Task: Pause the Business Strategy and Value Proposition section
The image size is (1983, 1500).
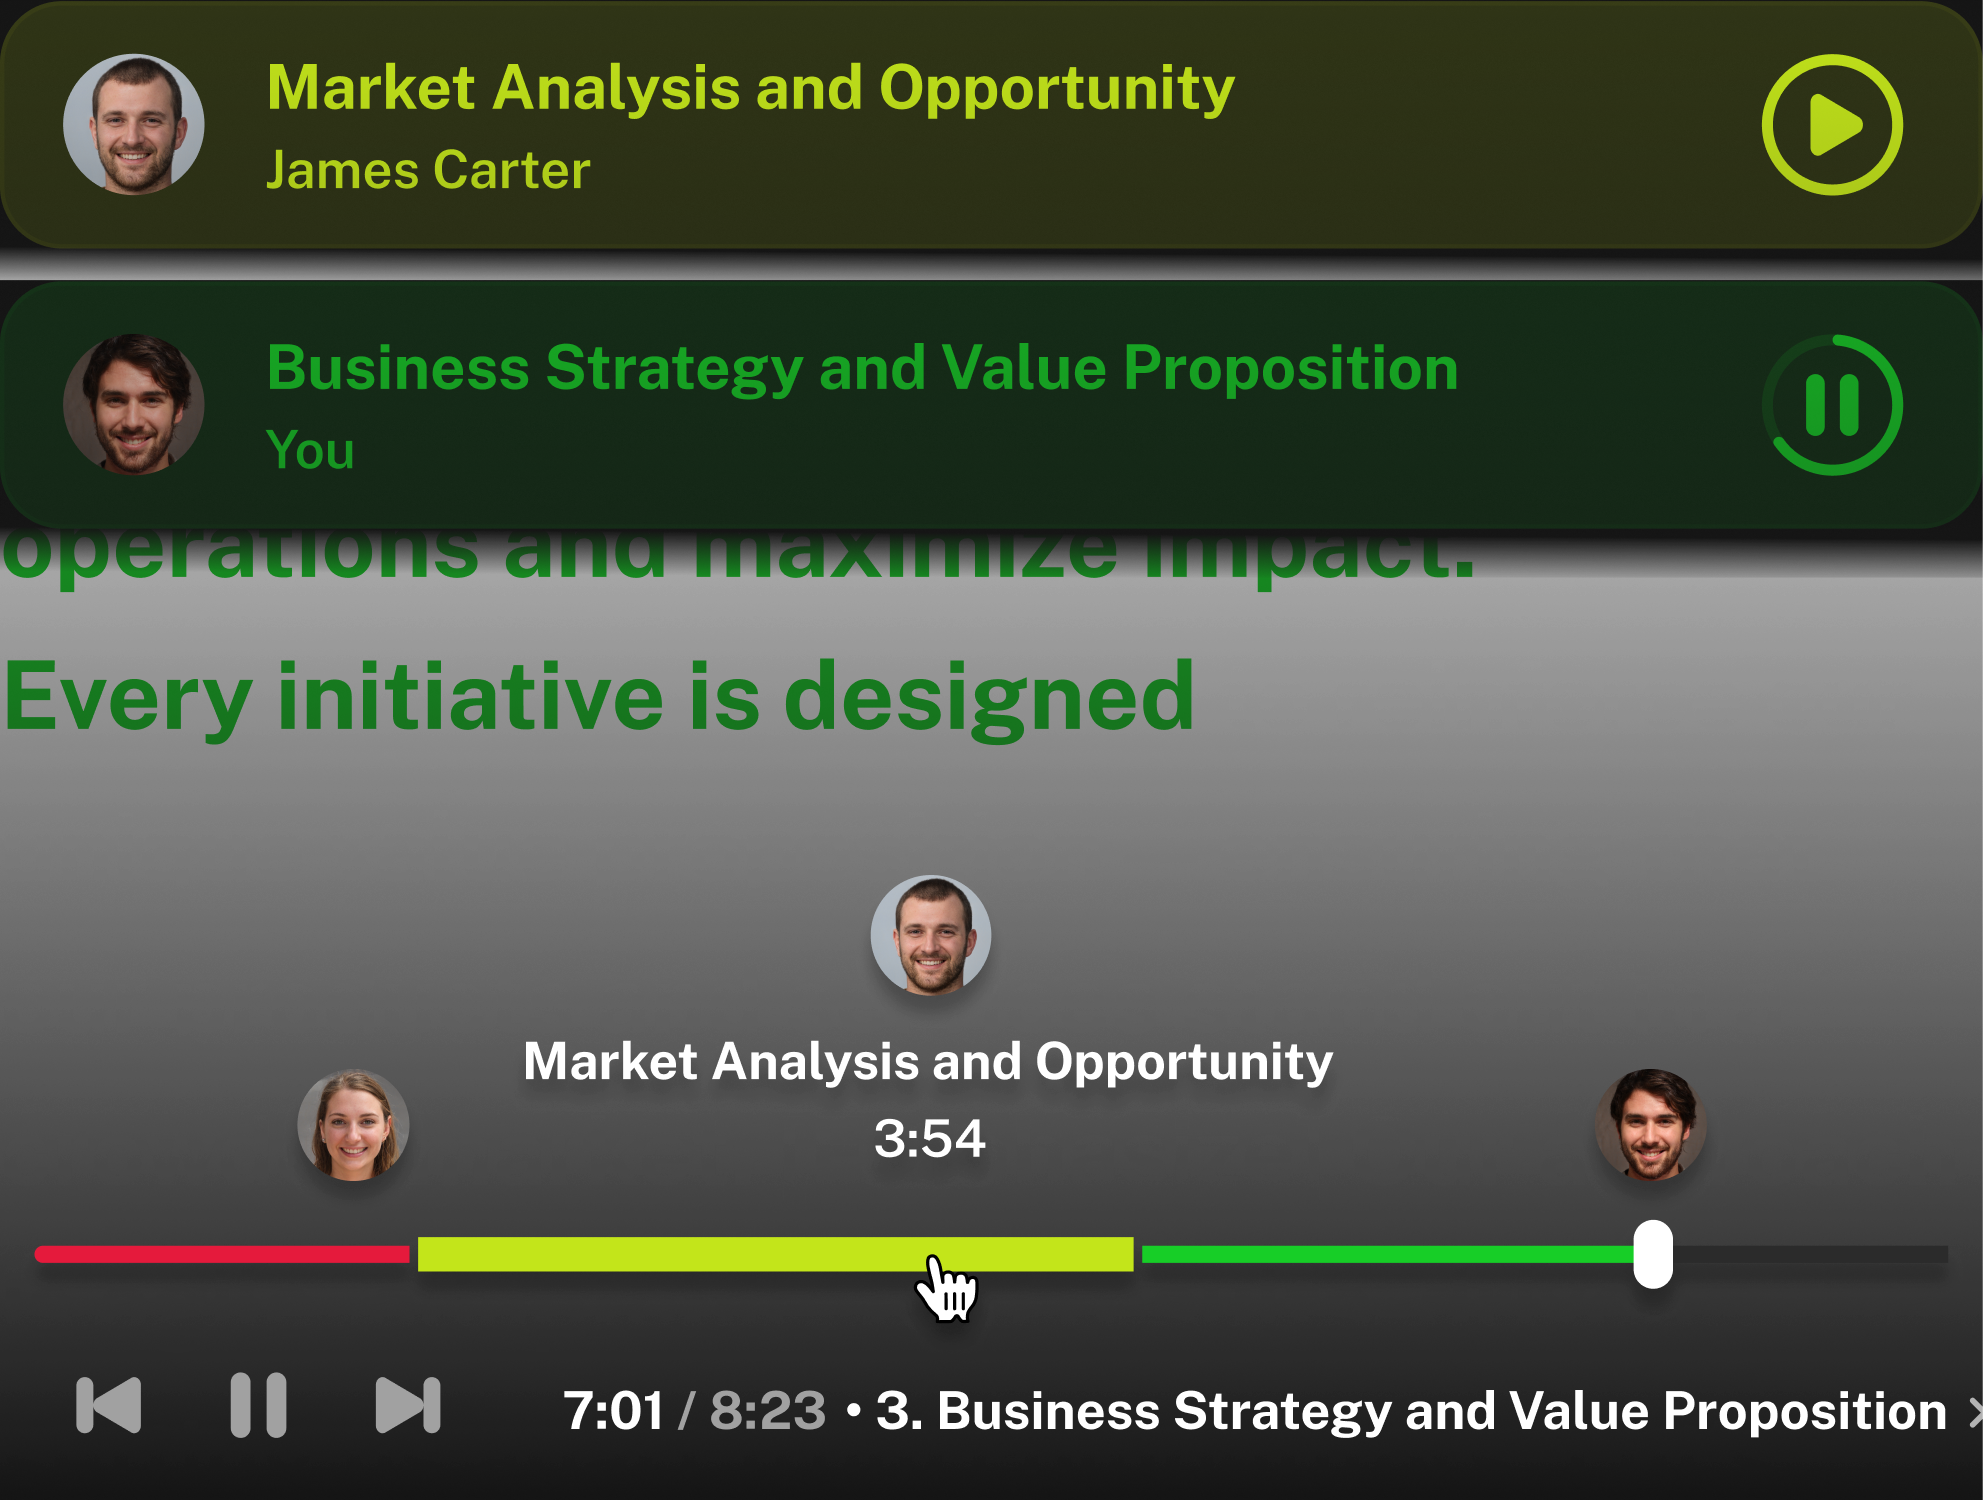Action: pyautogui.click(x=1831, y=405)
